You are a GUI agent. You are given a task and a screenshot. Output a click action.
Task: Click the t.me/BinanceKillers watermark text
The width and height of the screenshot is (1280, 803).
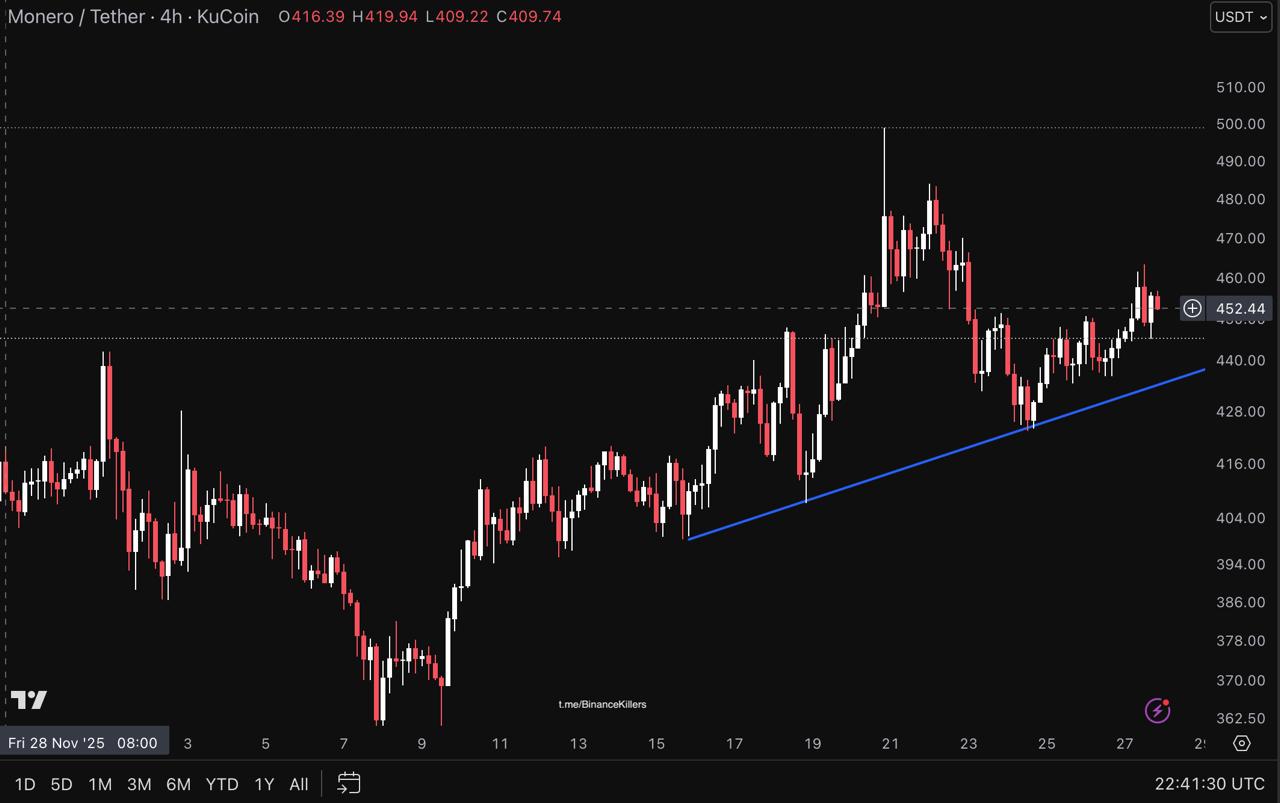coord(602,704)
